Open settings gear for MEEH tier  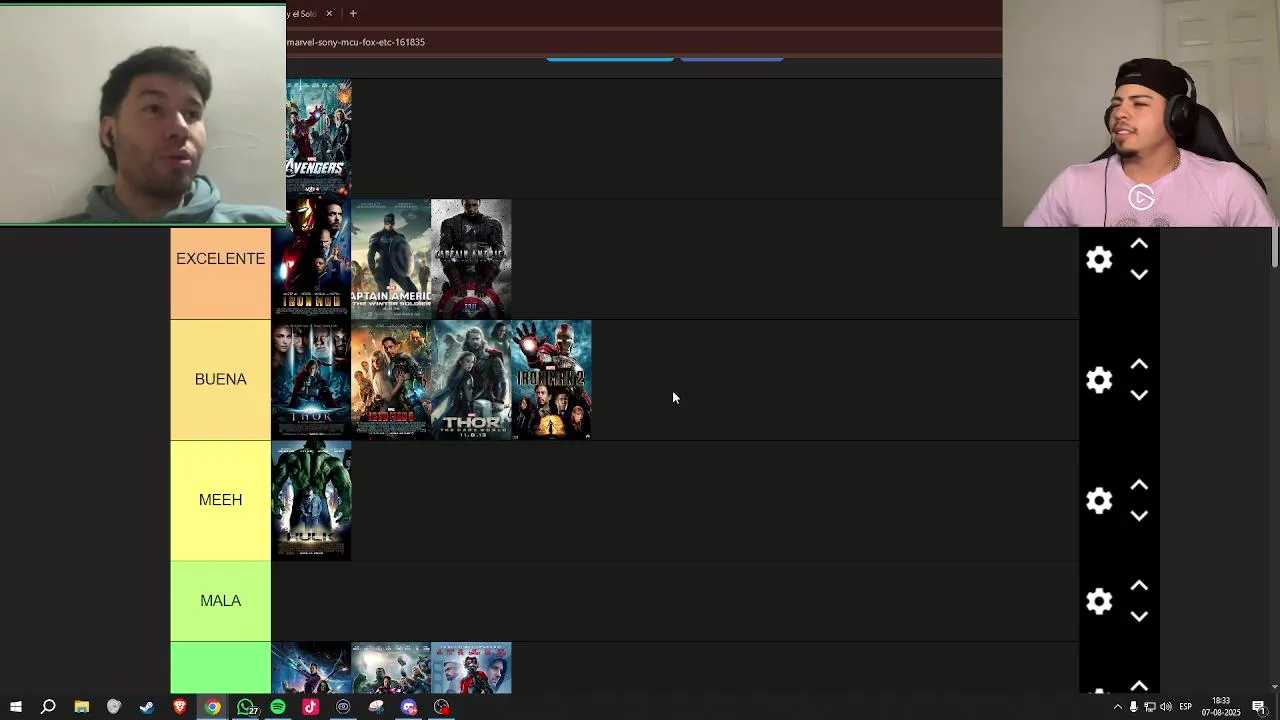click(x=1099, y=501)
